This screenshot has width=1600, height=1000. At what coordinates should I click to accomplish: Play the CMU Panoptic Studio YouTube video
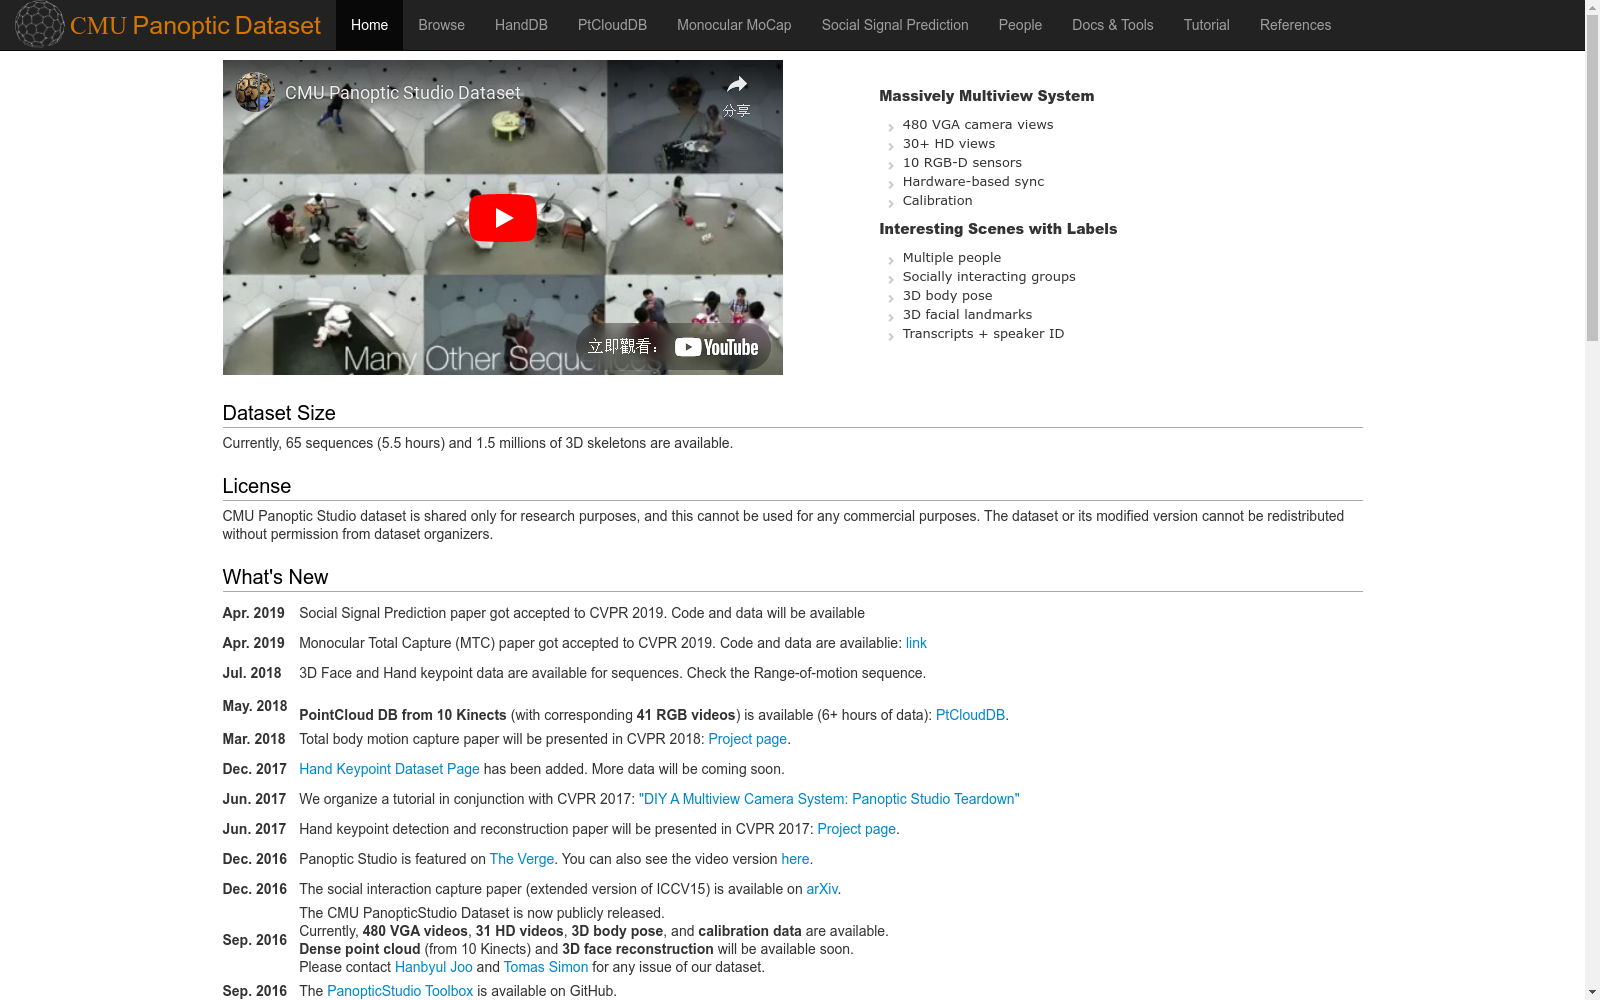pos(502,218)
